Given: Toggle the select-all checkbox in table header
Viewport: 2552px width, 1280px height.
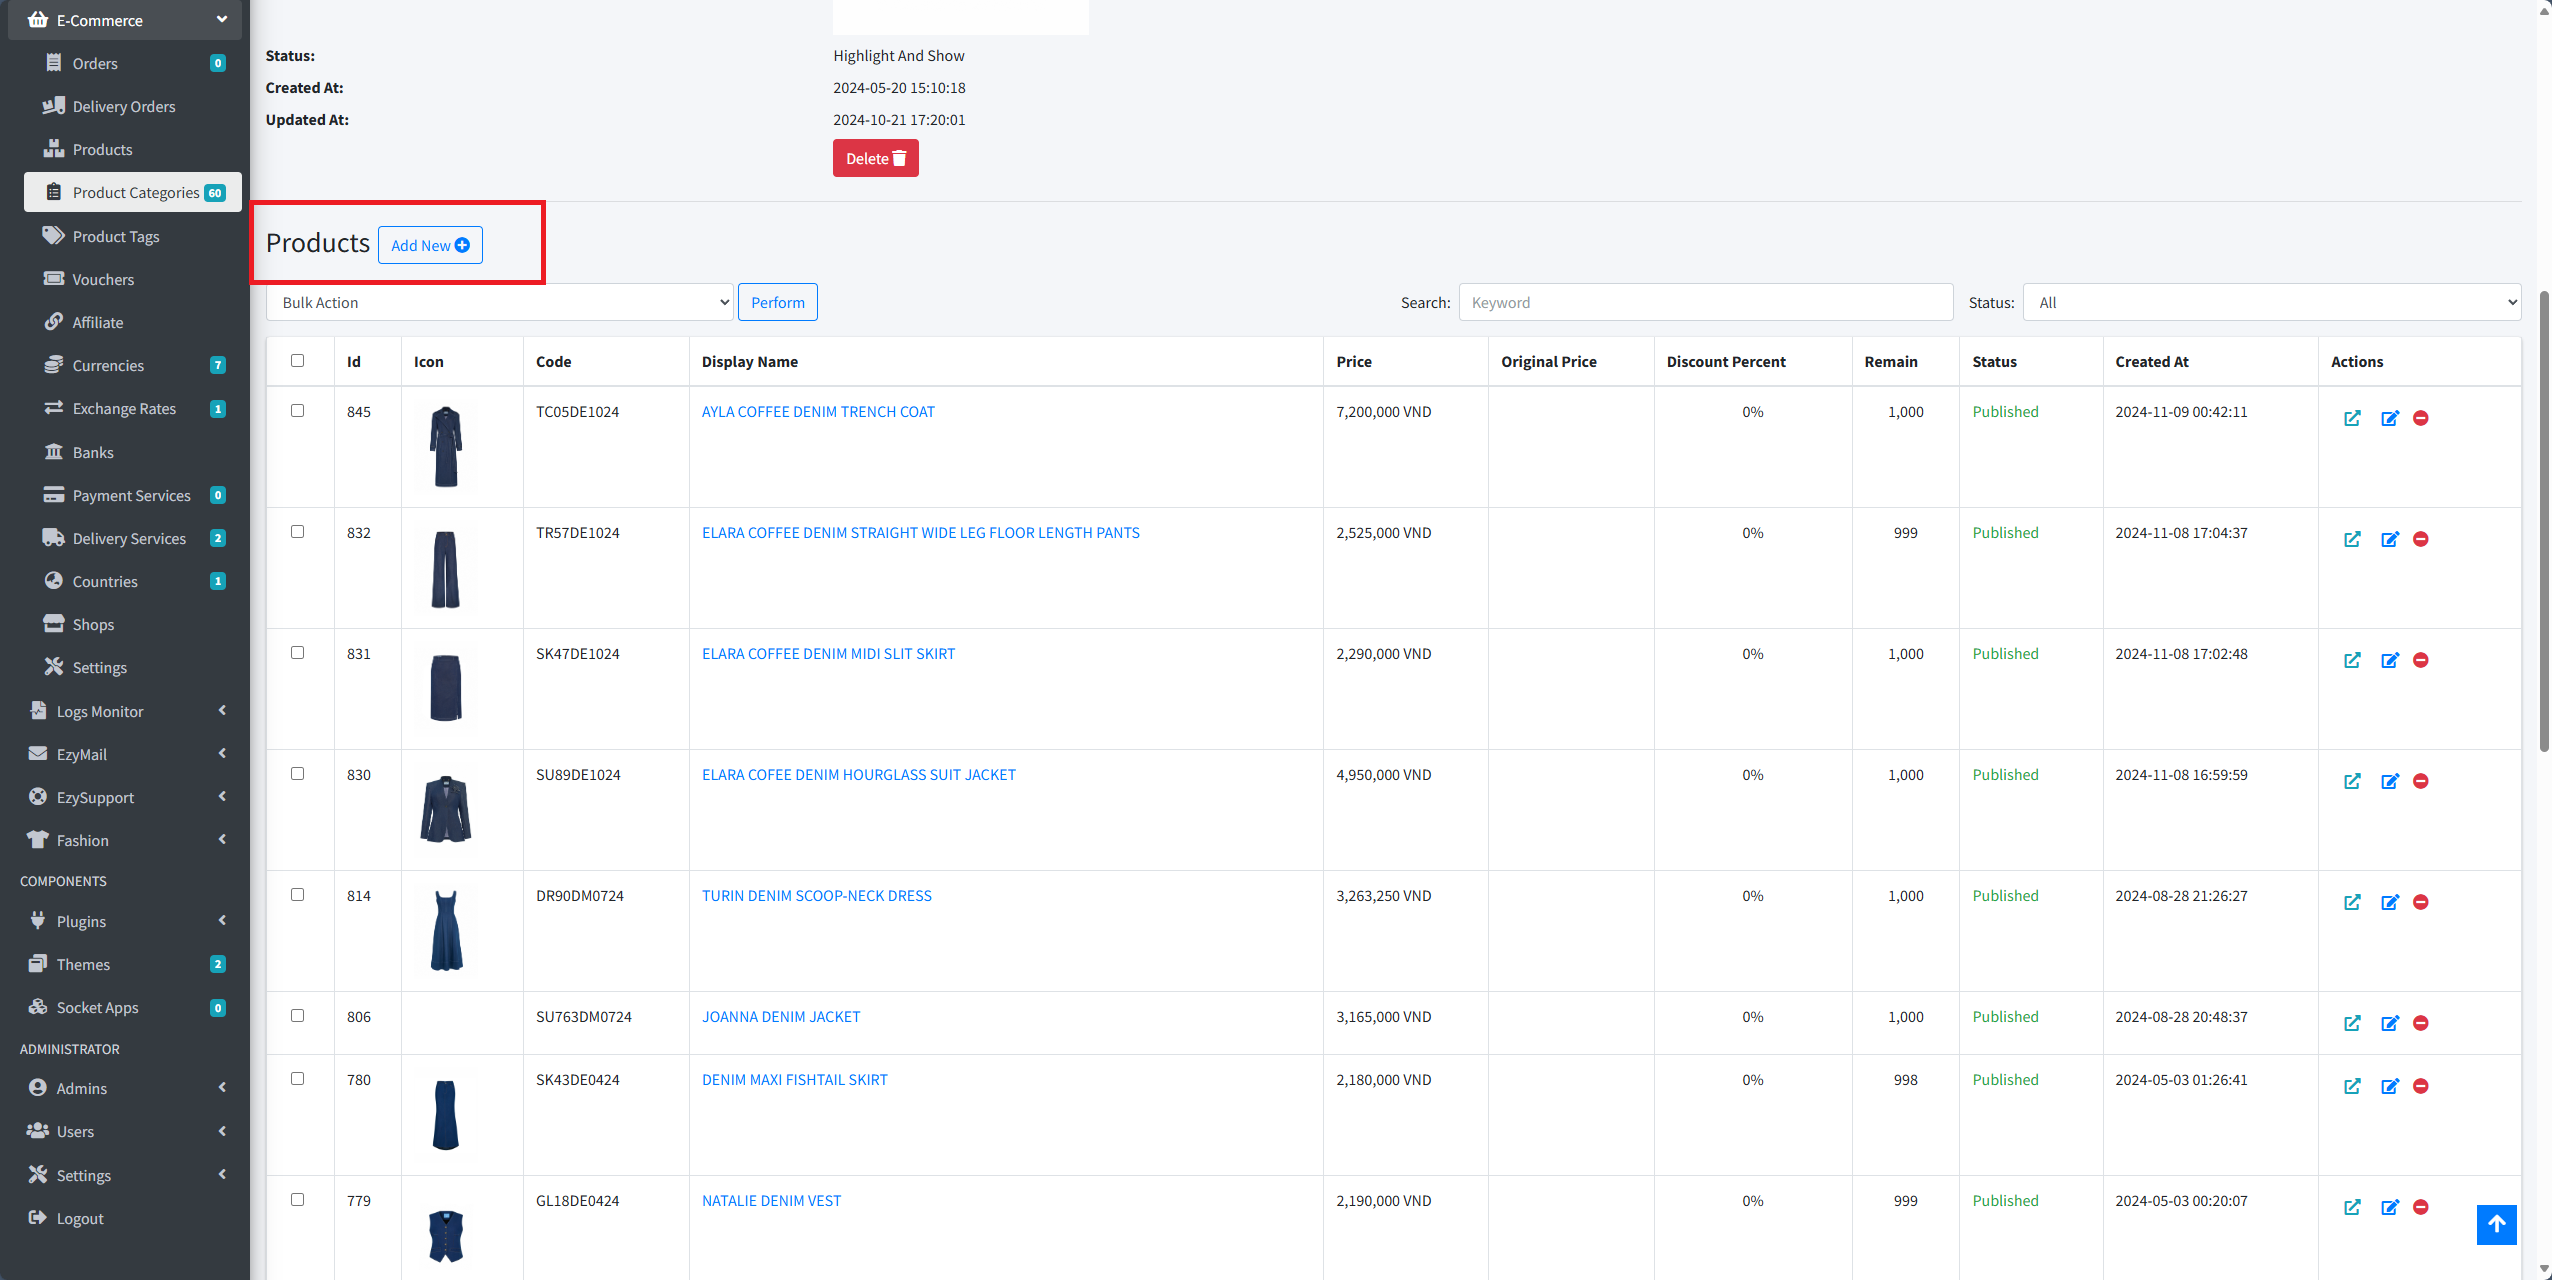Looking at the screenshot, I should click(297, 361).
